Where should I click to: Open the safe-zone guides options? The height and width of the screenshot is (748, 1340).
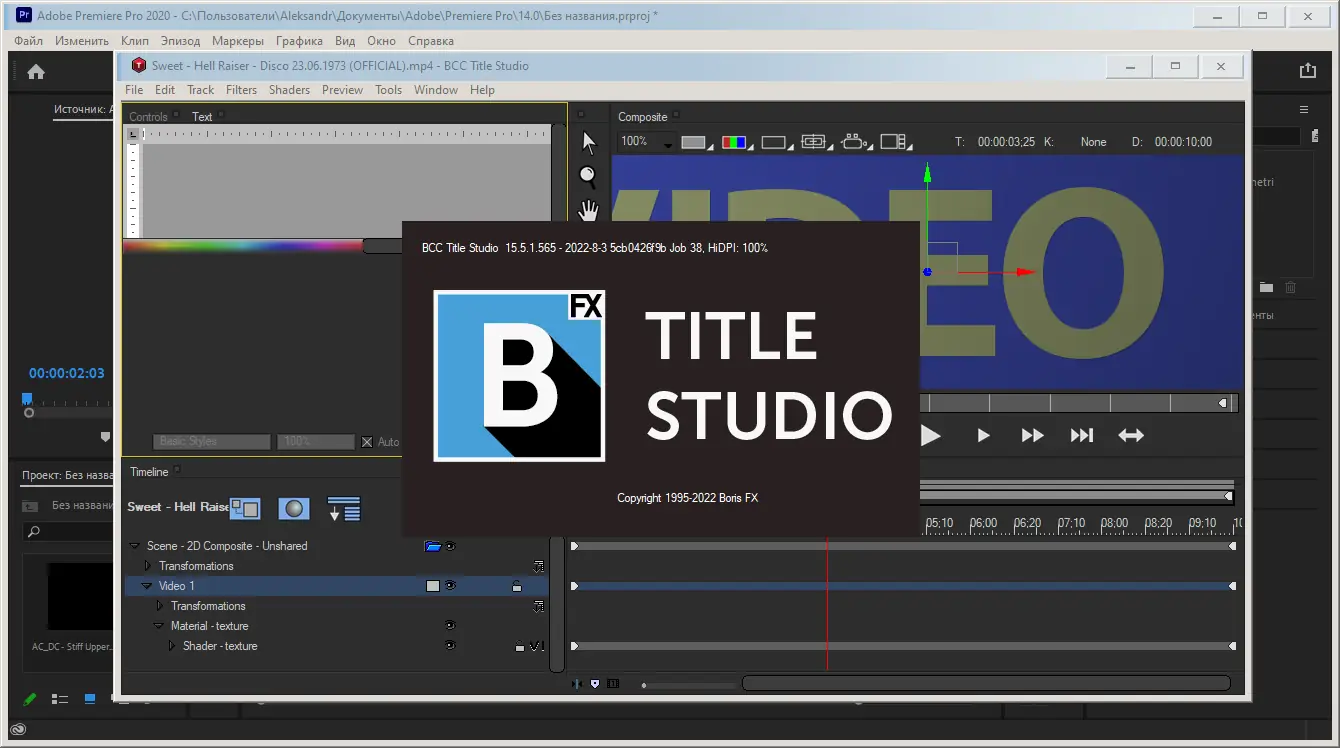pyautogui.click(x=816, y=142)
